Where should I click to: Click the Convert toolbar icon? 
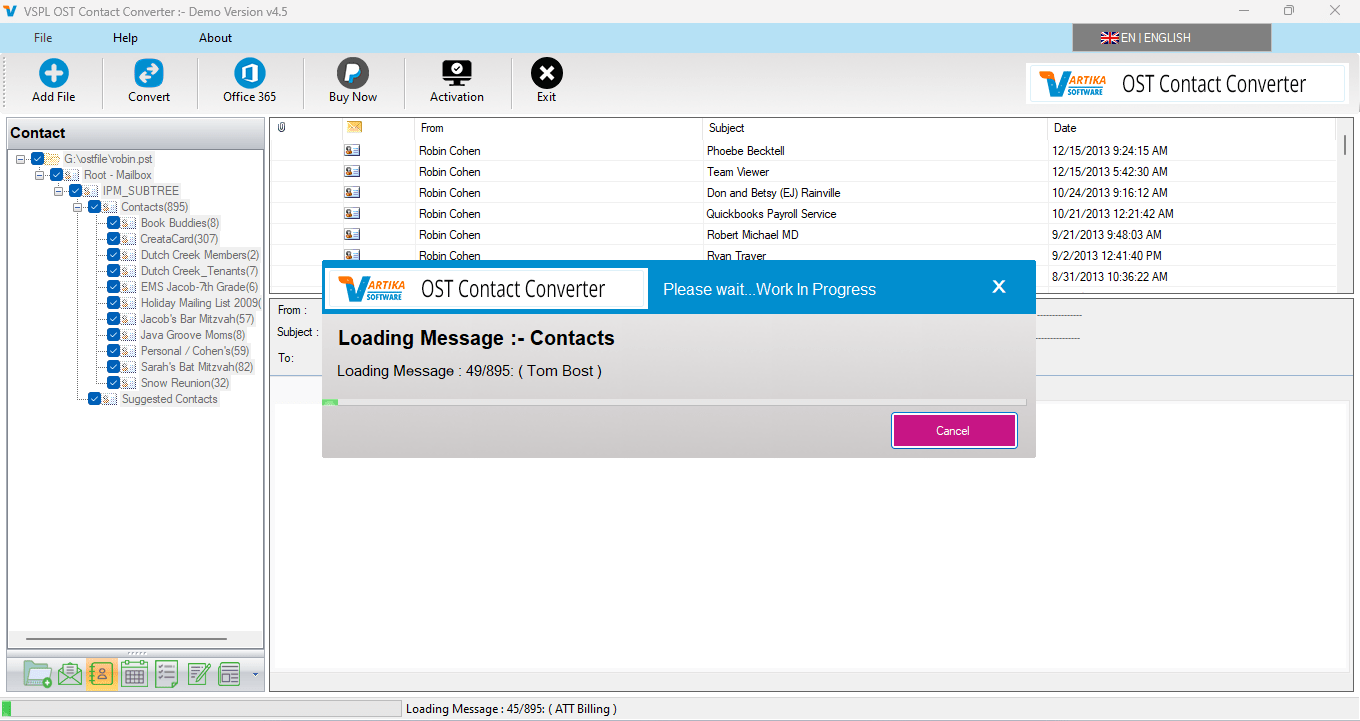pos(149,74)
